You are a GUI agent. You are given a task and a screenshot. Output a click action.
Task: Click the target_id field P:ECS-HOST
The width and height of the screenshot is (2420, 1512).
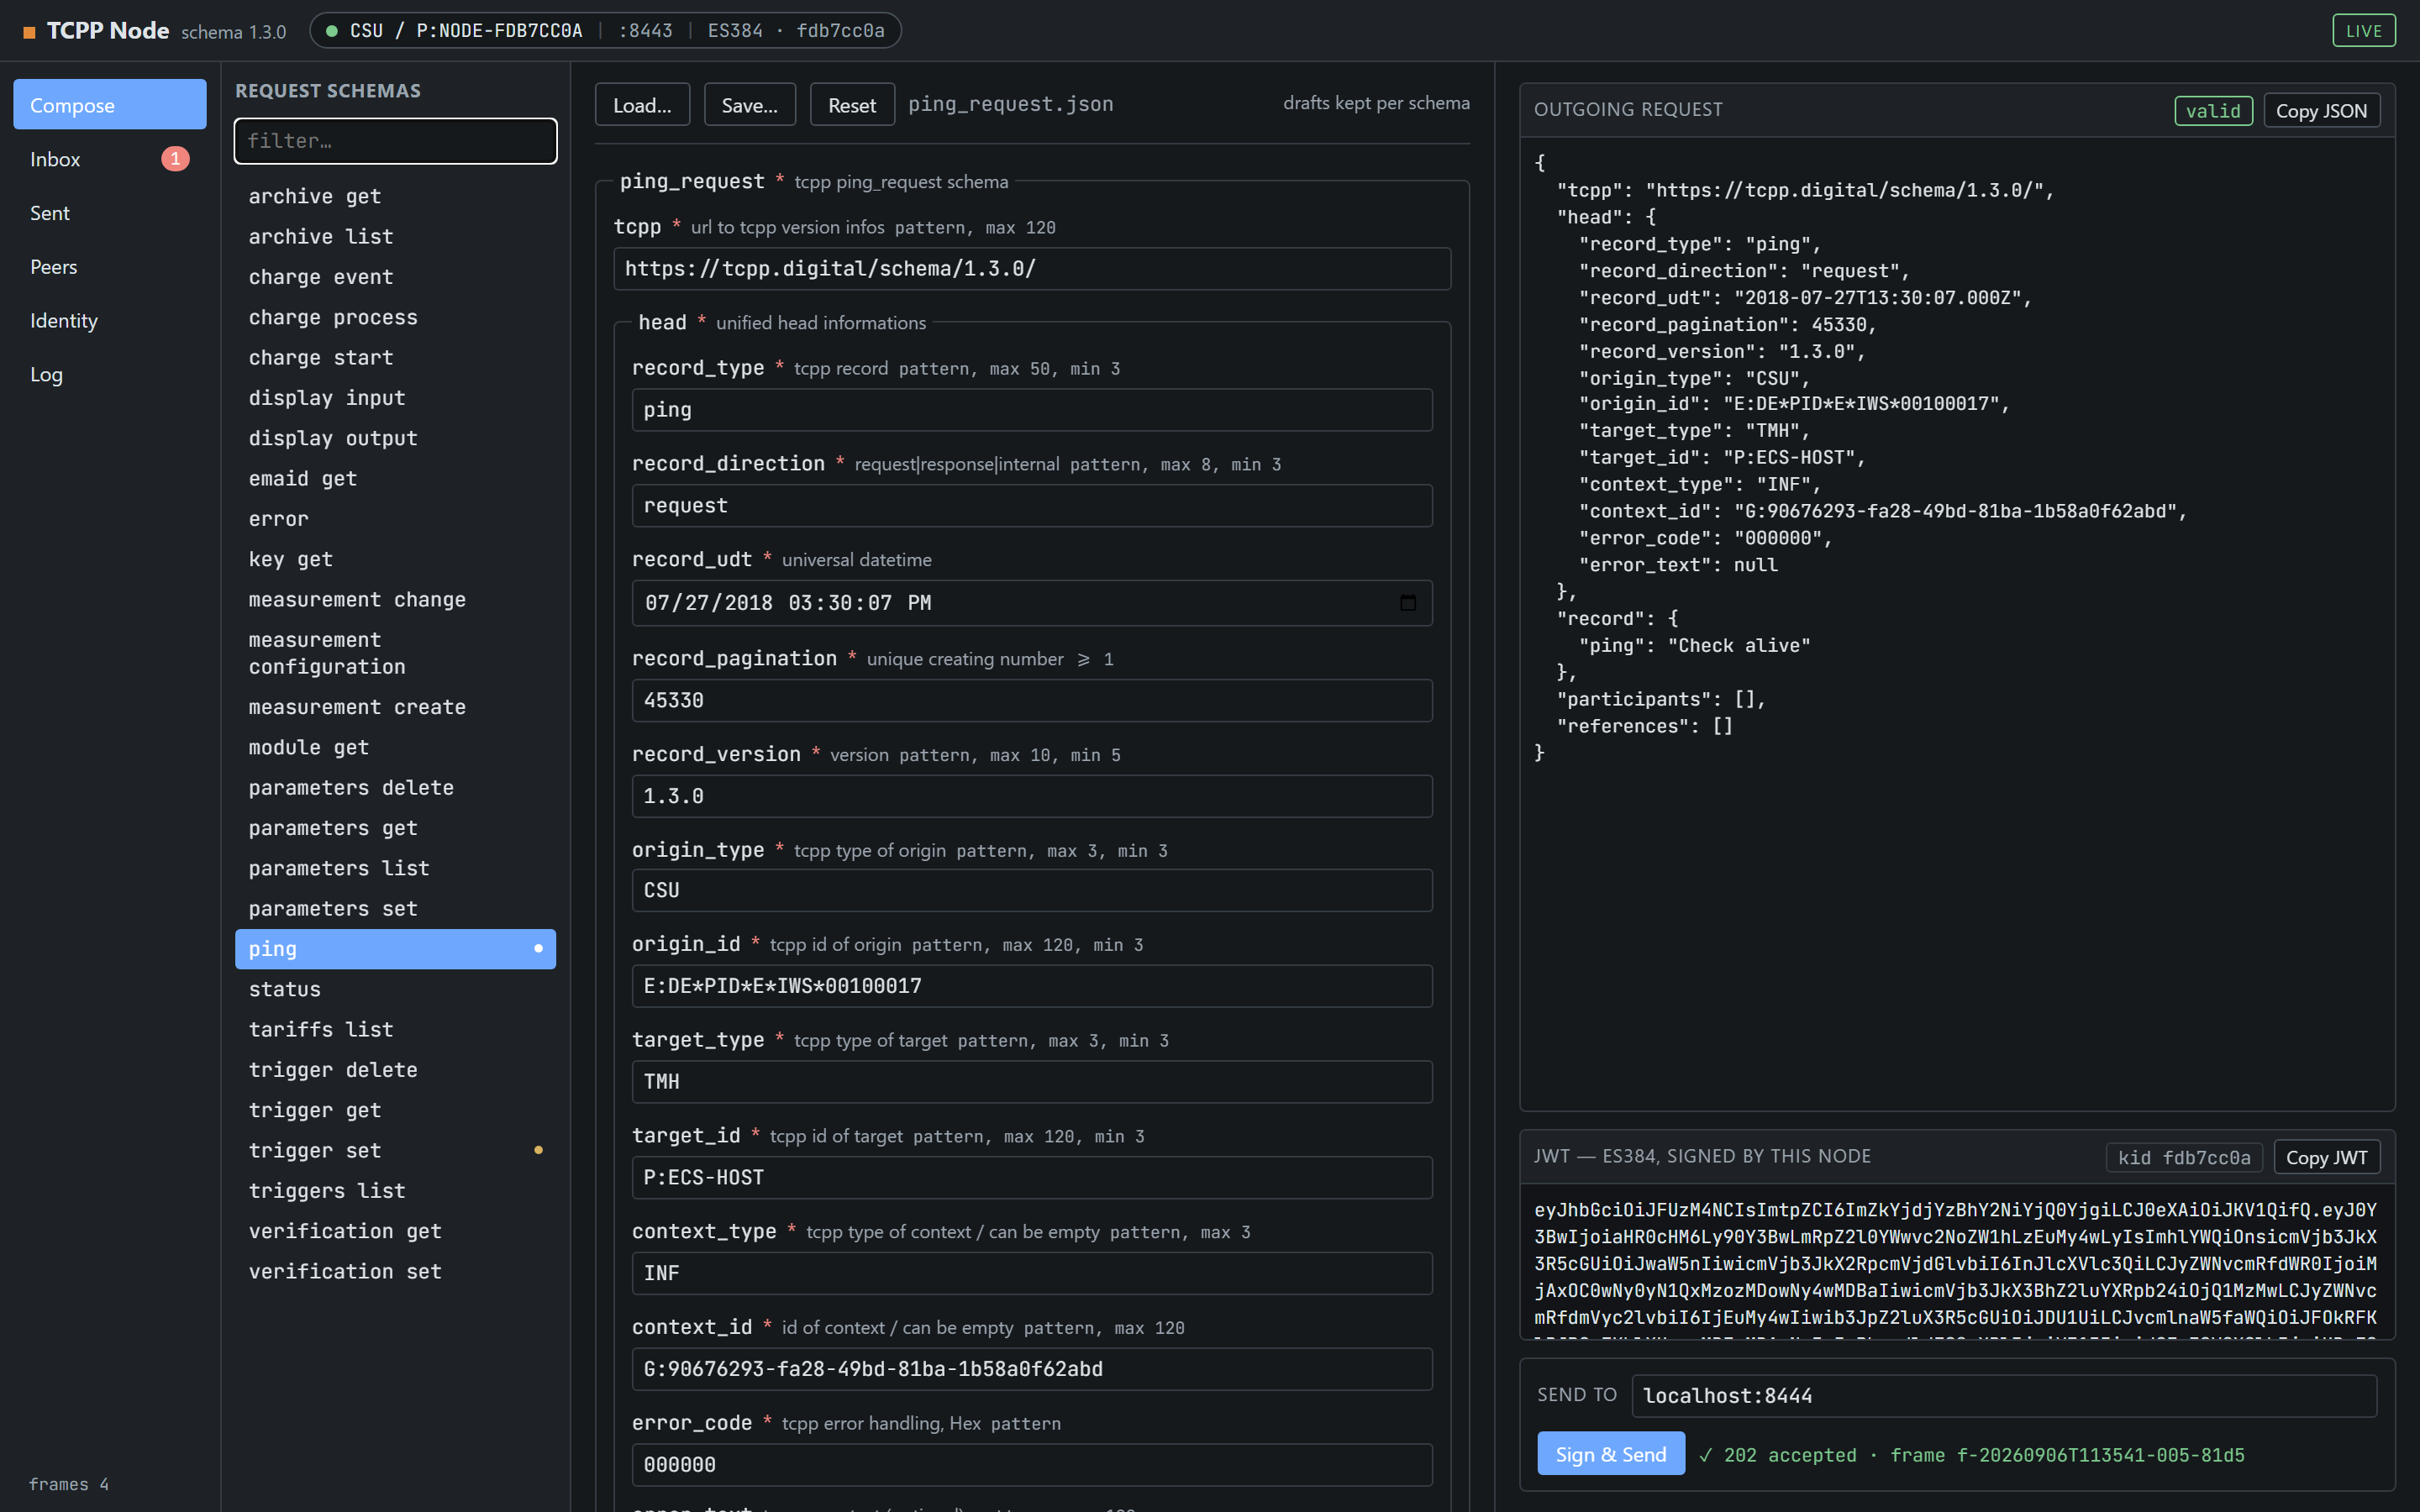coord(1032,1178)
